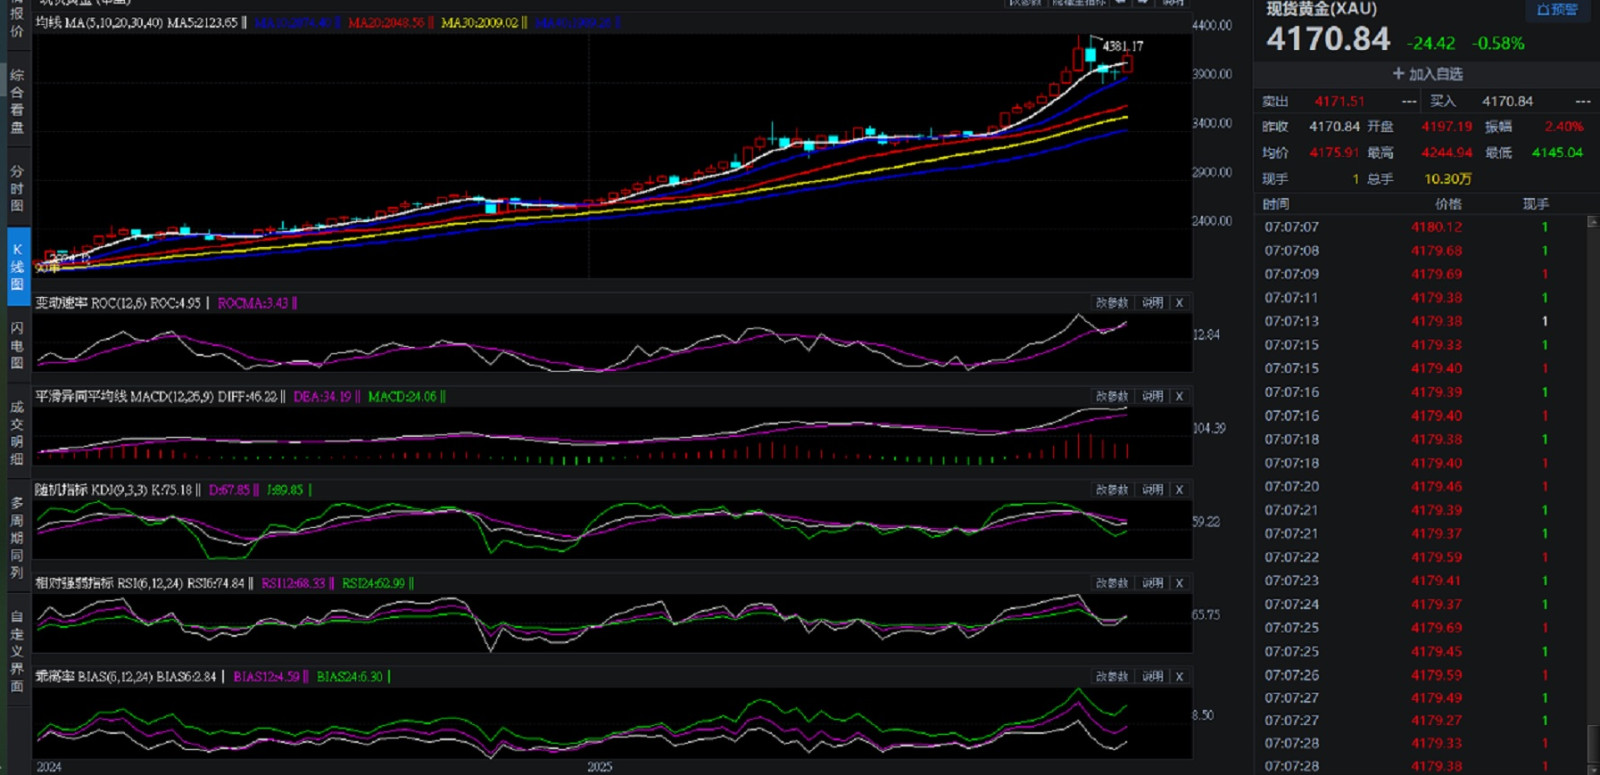
Task: Close the MACD indicator panel with X
Action: (1179, 397)
